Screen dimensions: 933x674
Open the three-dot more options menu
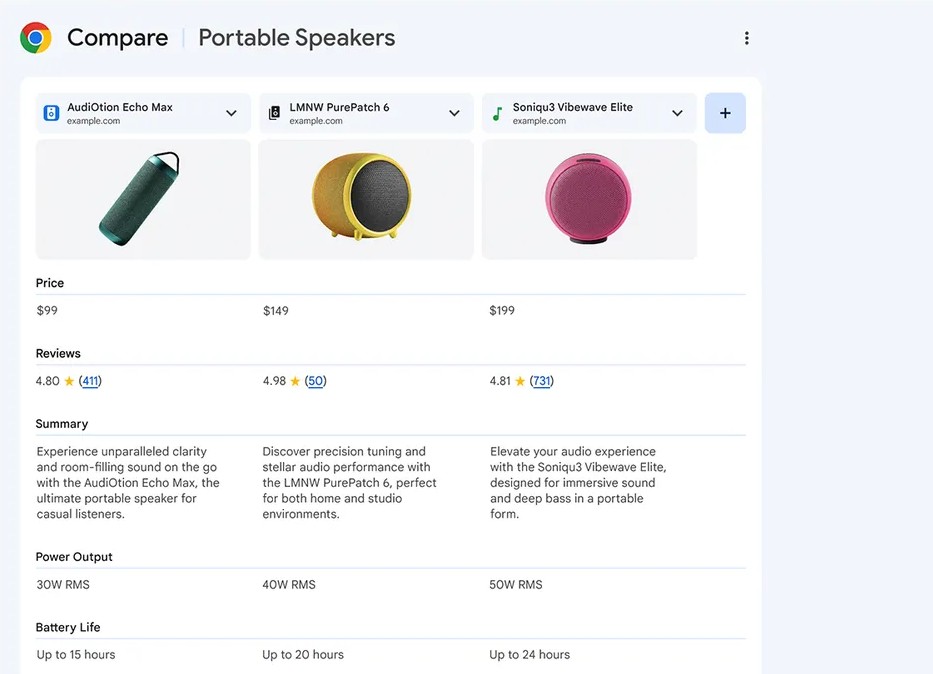[x=746, y=38]
